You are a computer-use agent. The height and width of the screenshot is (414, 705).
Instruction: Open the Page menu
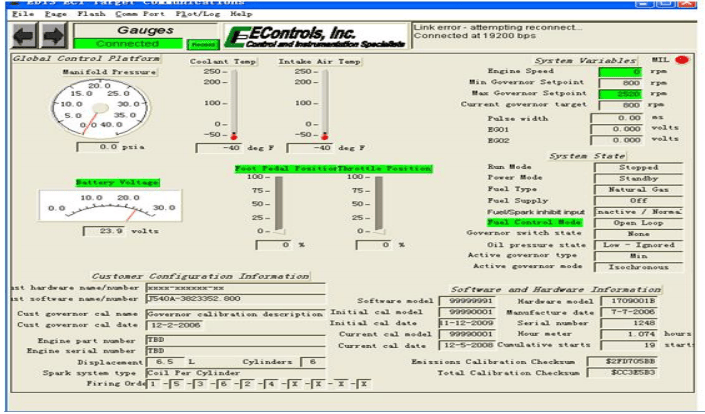(56, 14)
